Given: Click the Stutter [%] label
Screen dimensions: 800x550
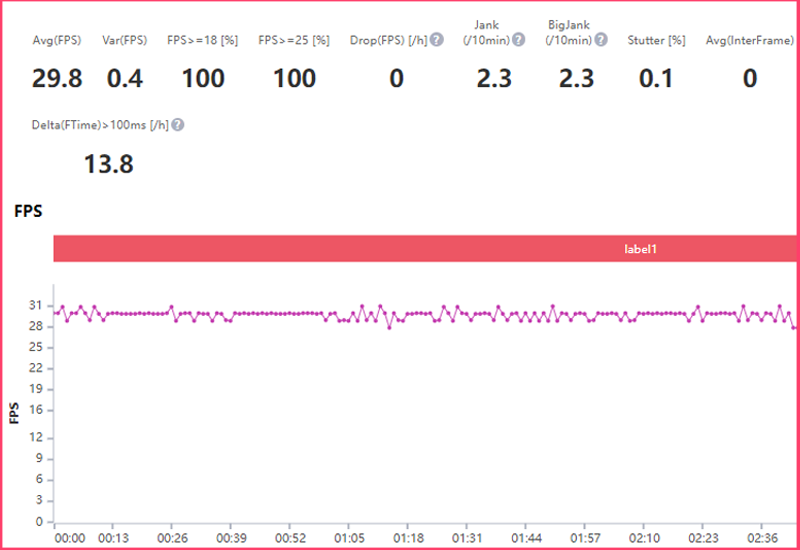Looking at the screenshot, I should (x=657, y=40).
